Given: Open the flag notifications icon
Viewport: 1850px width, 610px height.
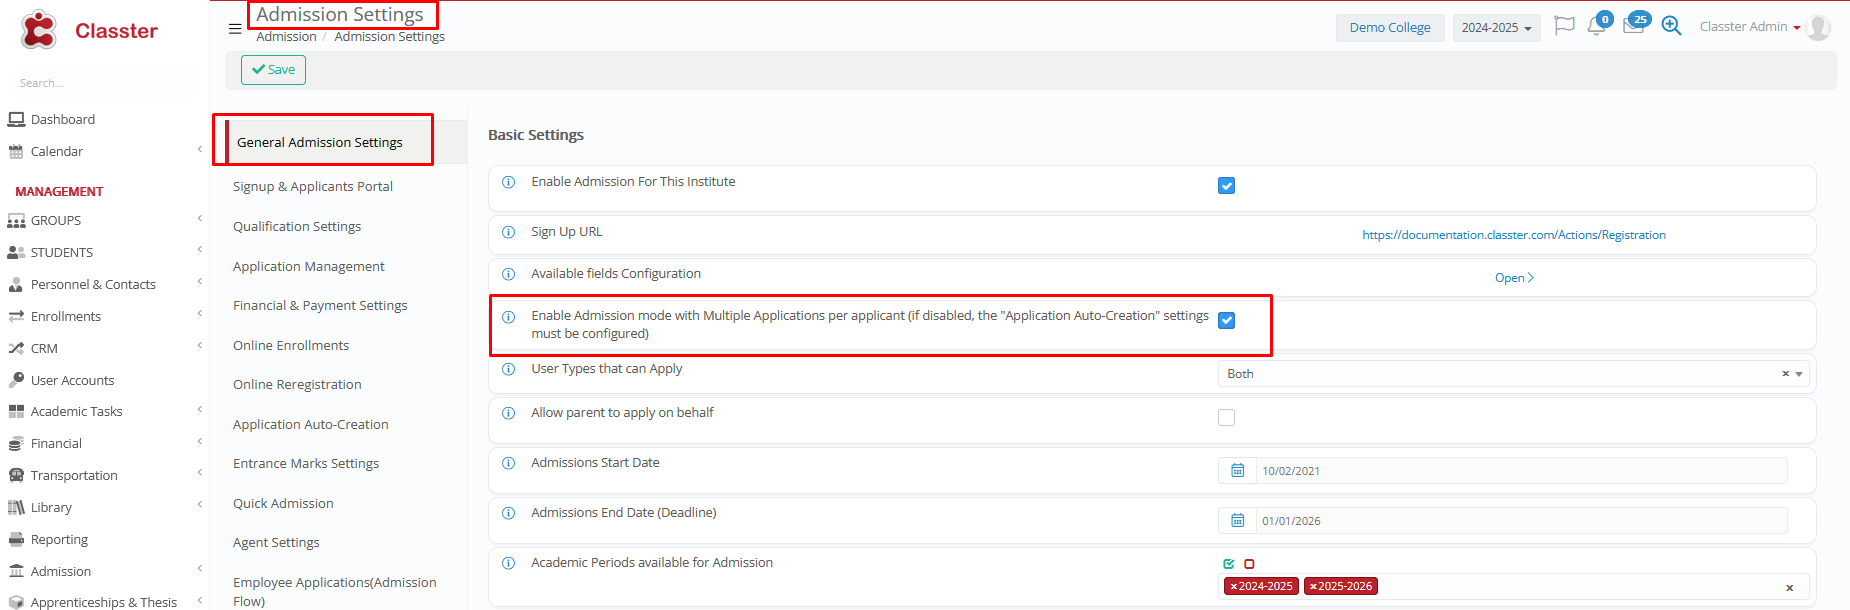Looking at the screenshot, I should click(1564, 26).
